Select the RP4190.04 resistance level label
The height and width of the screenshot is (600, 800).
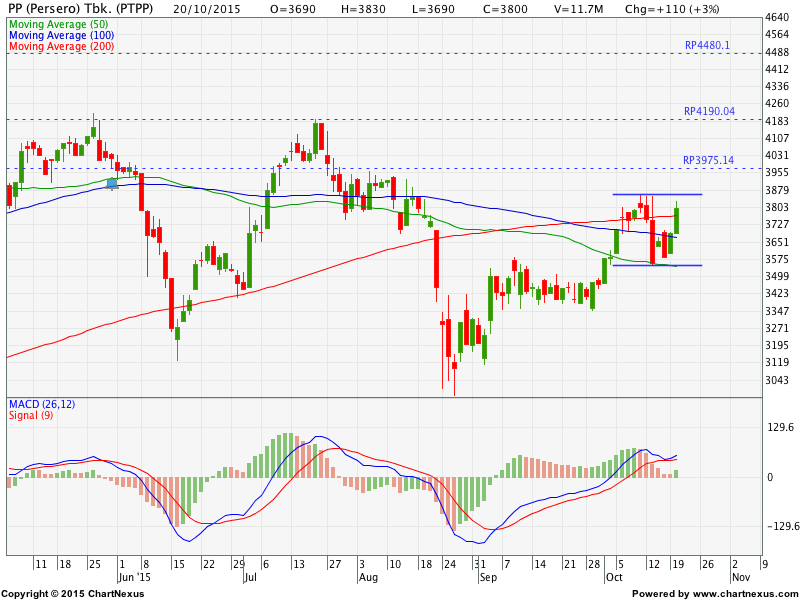click(x=708, y=111)
